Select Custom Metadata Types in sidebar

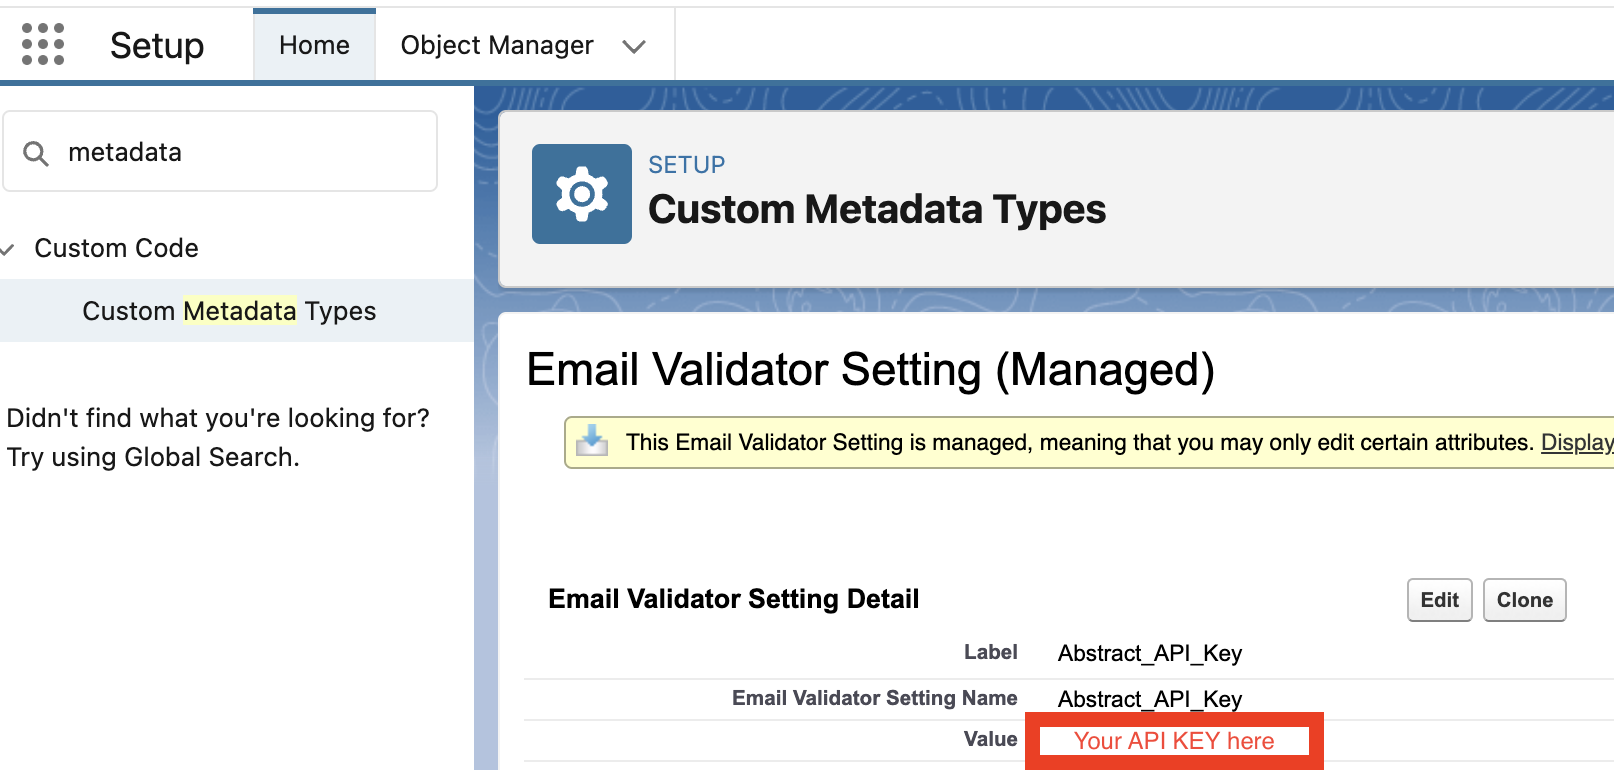[229, 311]
